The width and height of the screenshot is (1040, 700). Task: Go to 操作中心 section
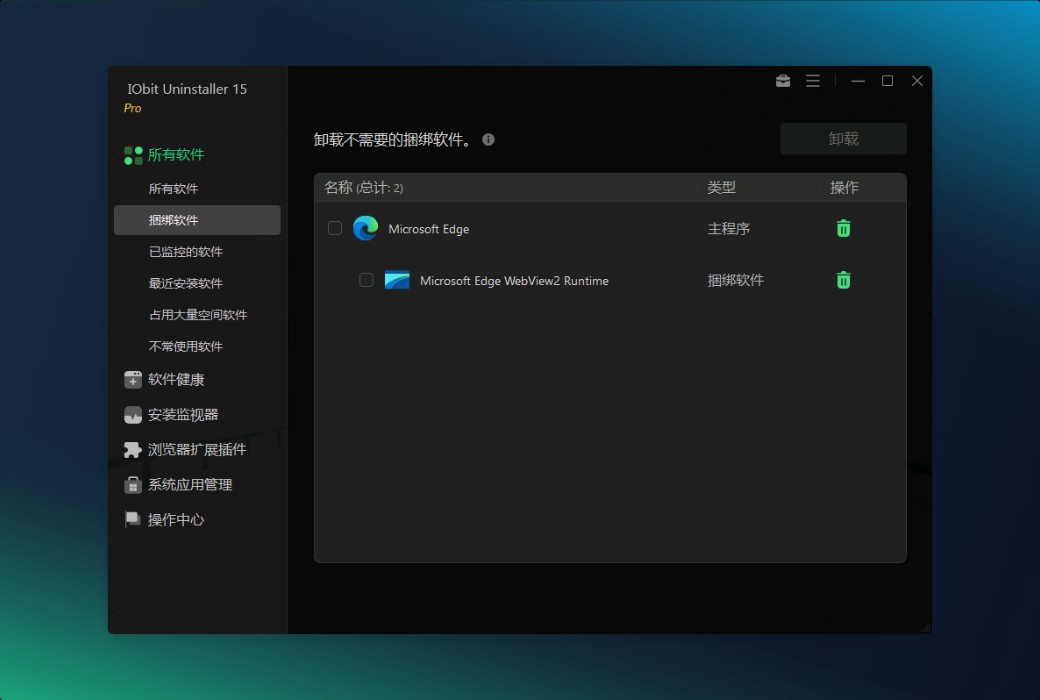pyautogui.click(x=176, y=520)
